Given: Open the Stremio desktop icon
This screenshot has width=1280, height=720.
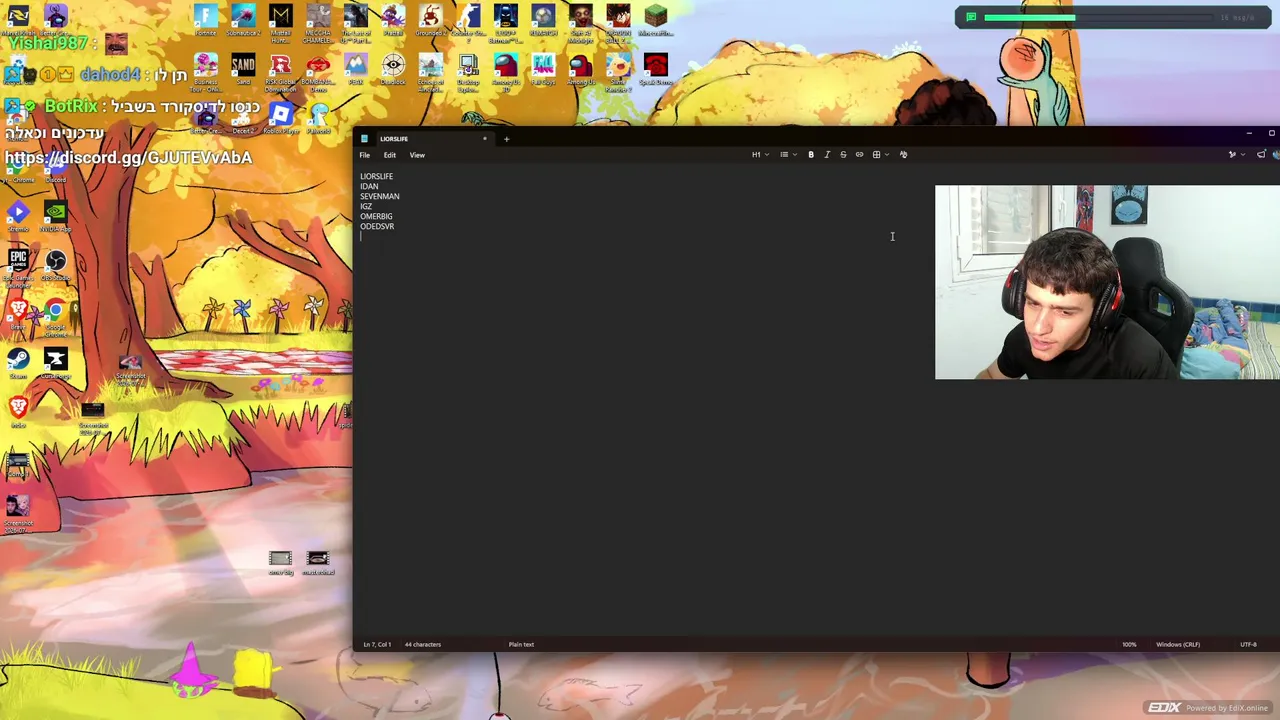Looking at the screenshot, I should (17, 216).
